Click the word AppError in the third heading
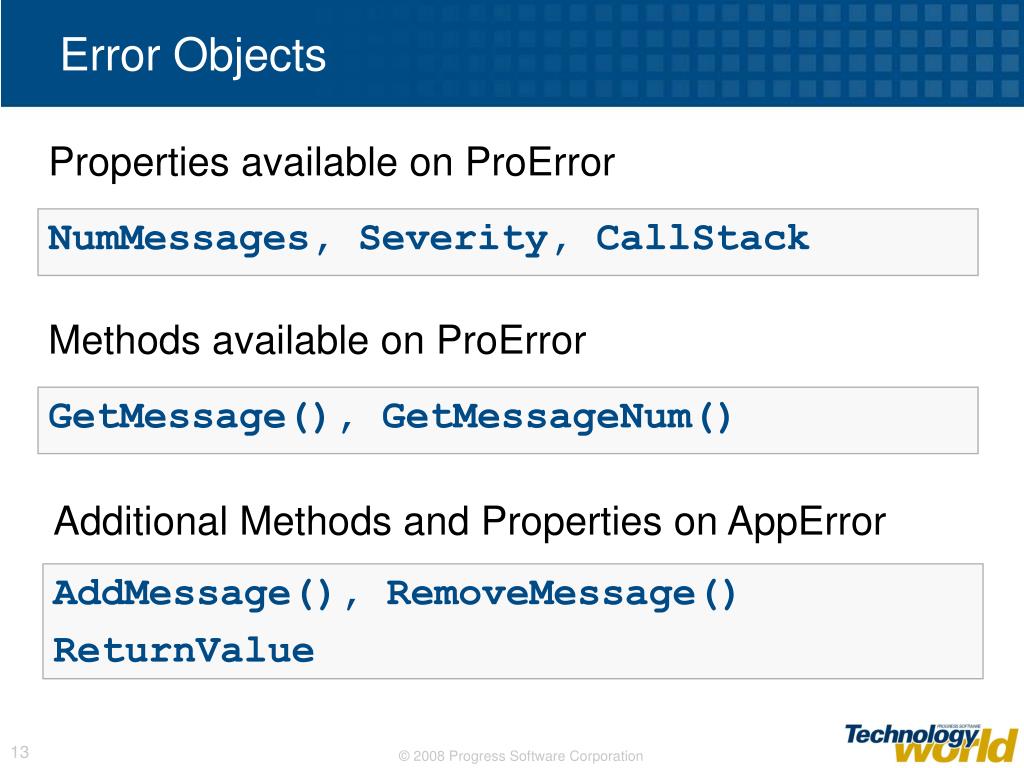 click(807, 522)
